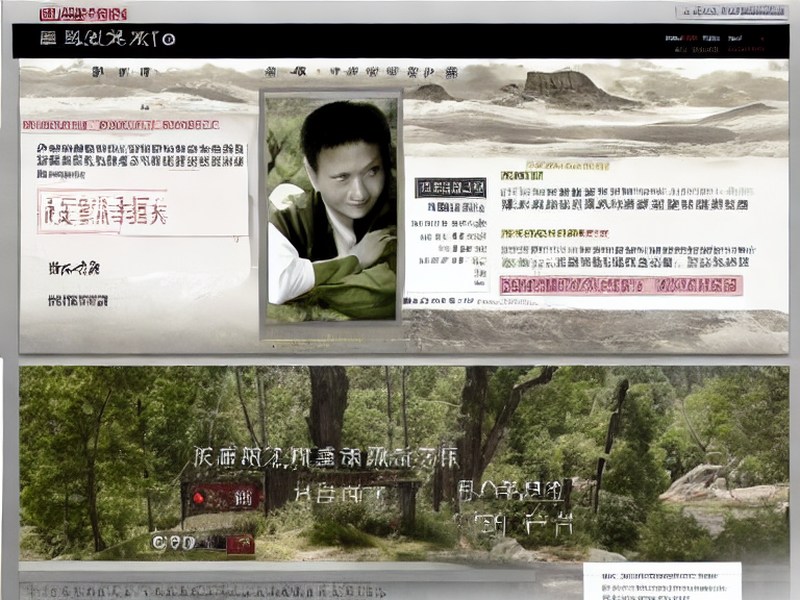This screenshot has width=800, height=600.
Task: Click the red underlined heading above left paragraph
Action: click(x=121, y=124)
